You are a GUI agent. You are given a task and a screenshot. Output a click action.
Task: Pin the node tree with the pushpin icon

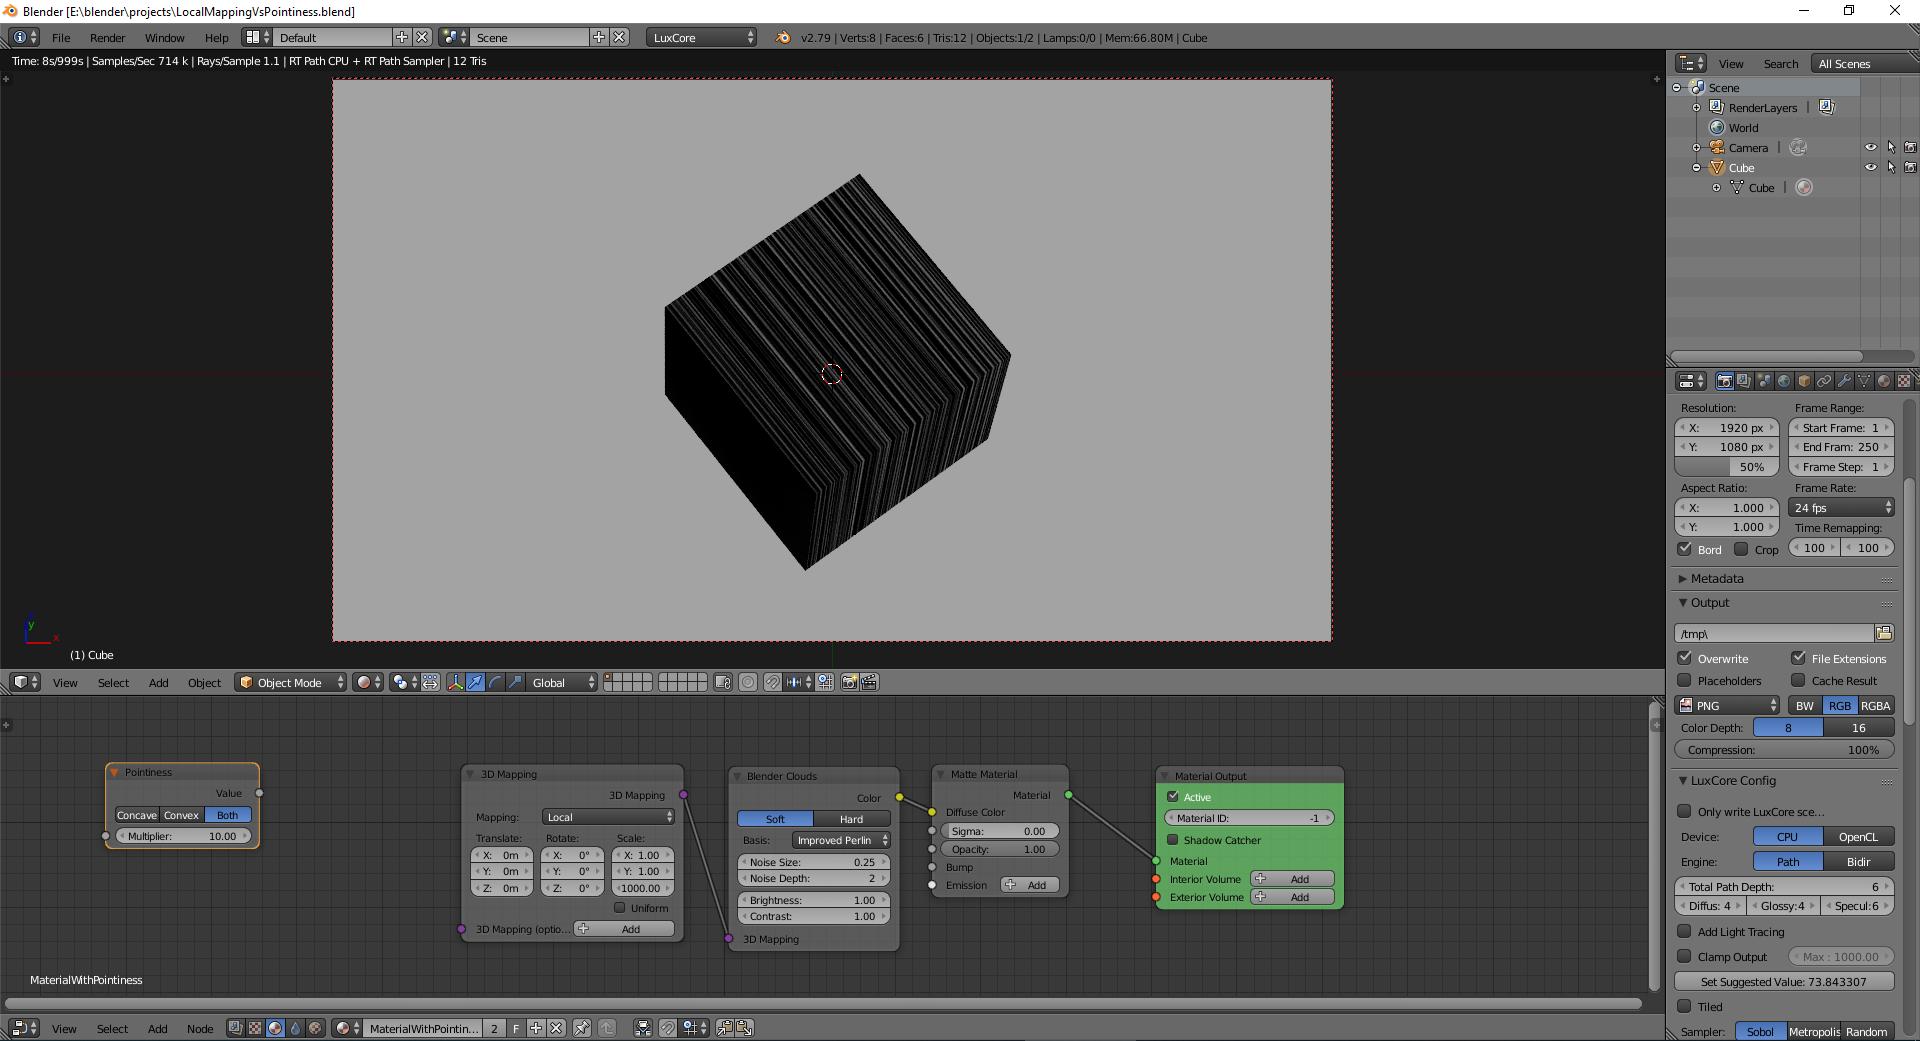(x=582, y=1029)
